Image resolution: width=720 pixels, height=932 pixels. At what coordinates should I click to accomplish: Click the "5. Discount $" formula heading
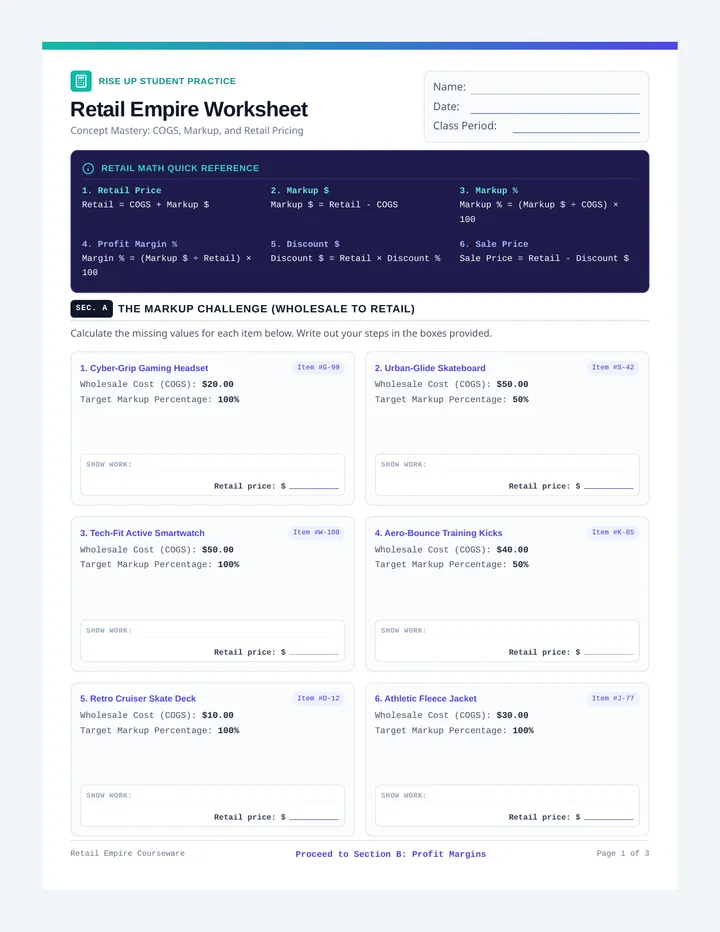(x=305, y=244)
